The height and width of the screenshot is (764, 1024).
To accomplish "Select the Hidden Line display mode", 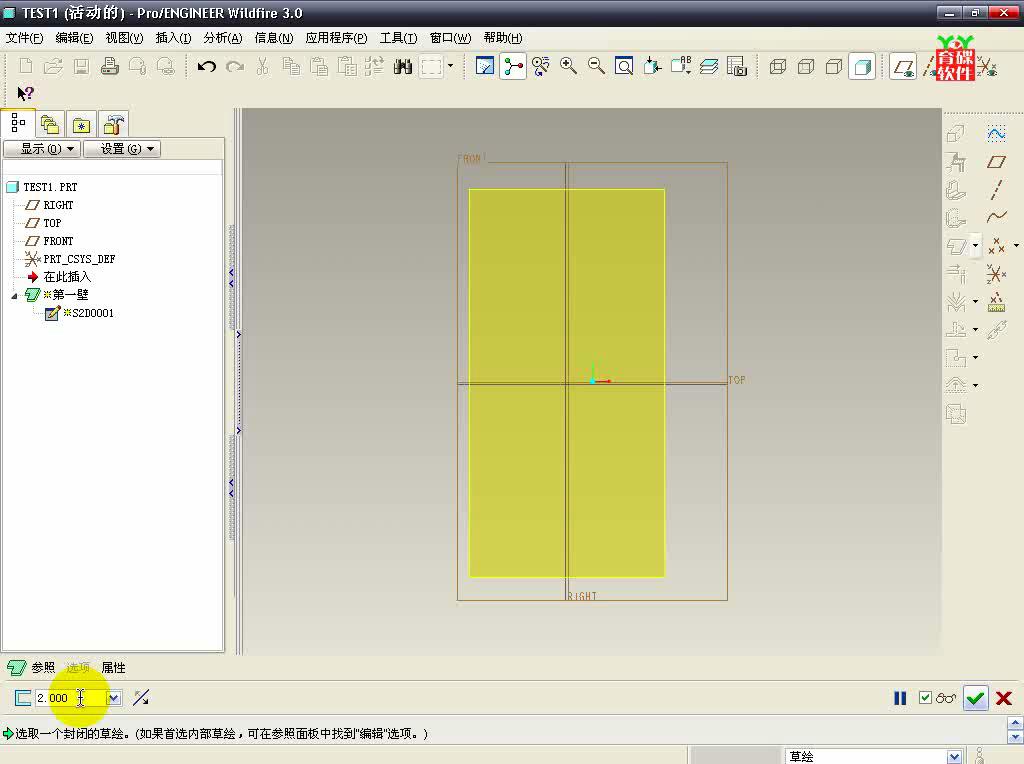I will point(806,66).
